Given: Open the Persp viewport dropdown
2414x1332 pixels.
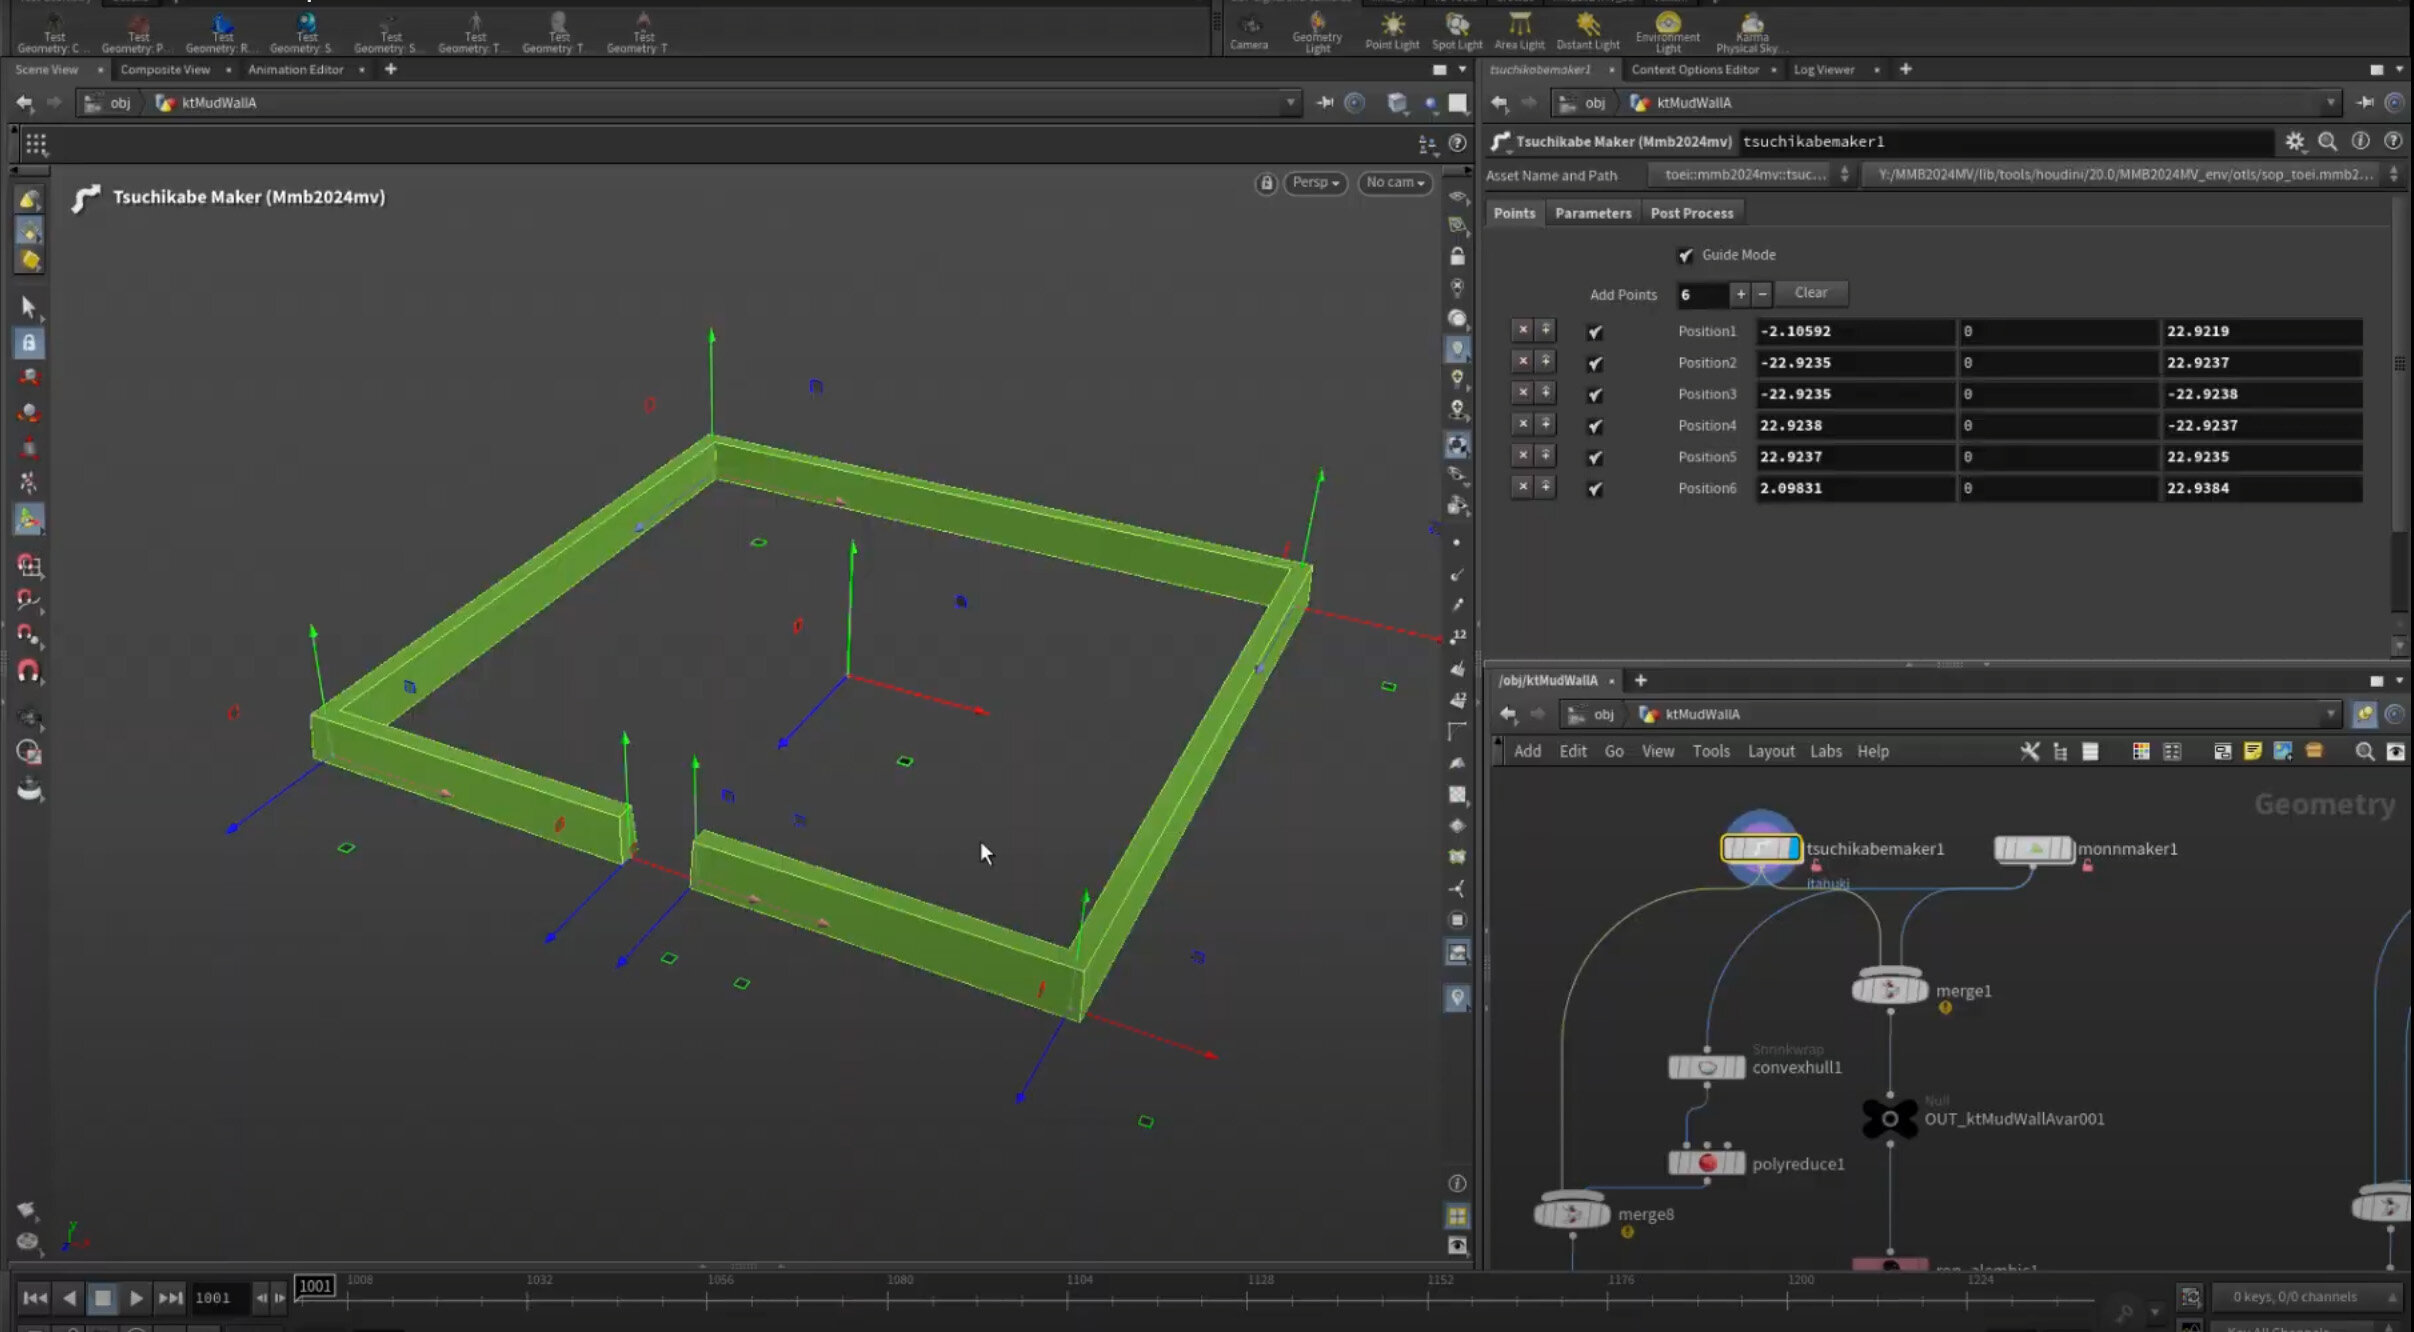Looking at the screenshot, I should pos(1315,183).
